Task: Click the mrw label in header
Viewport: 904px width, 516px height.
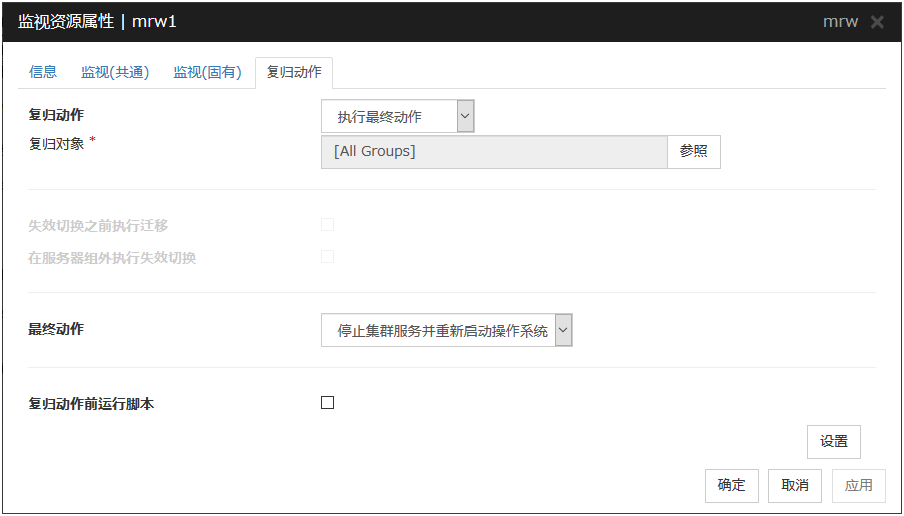Action: (840, 22)
